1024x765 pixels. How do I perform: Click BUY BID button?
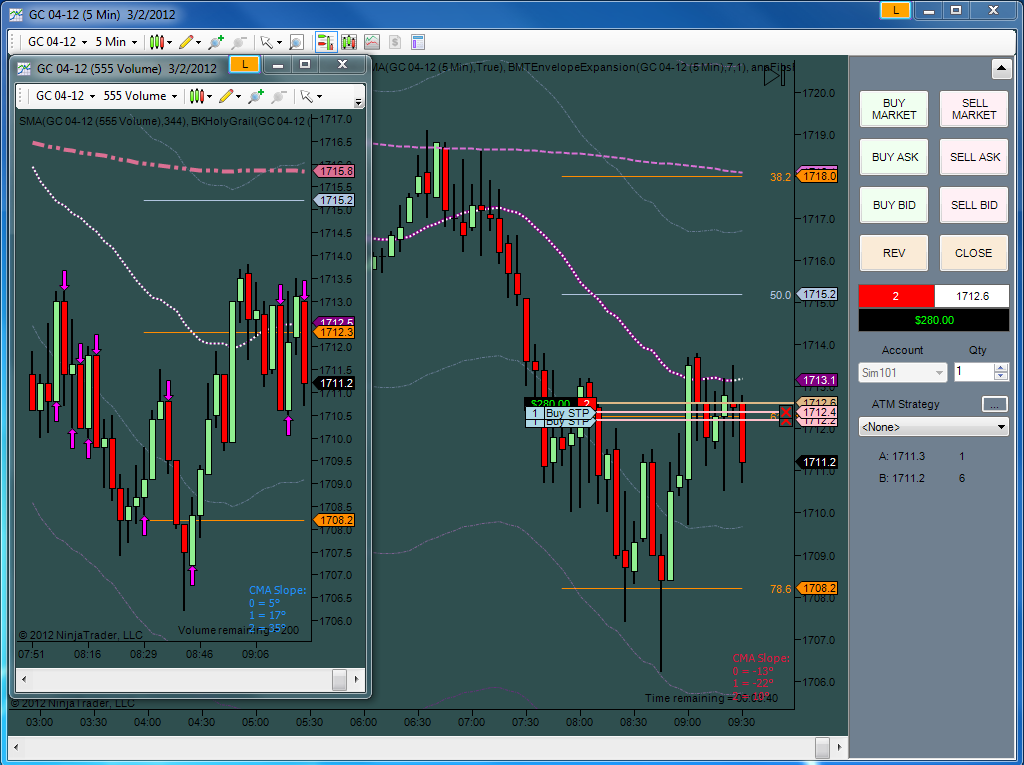pyautogui.click(x=893, y=205)
